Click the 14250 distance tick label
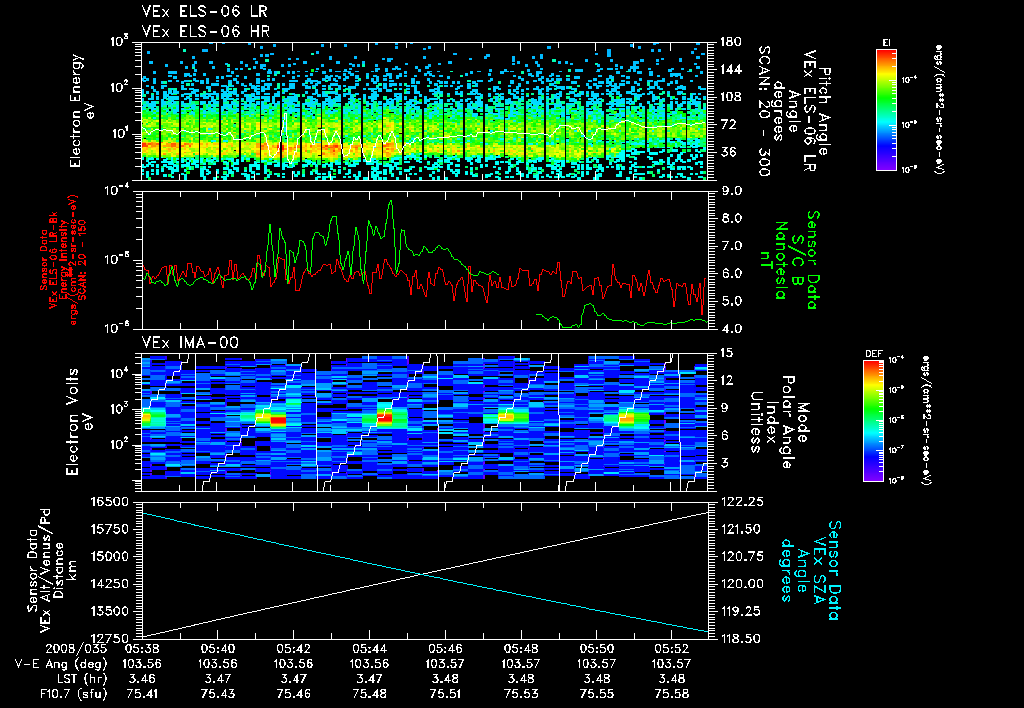This screenshot has width=1024, height=708. pyautogui.click(x=109, y=584)
